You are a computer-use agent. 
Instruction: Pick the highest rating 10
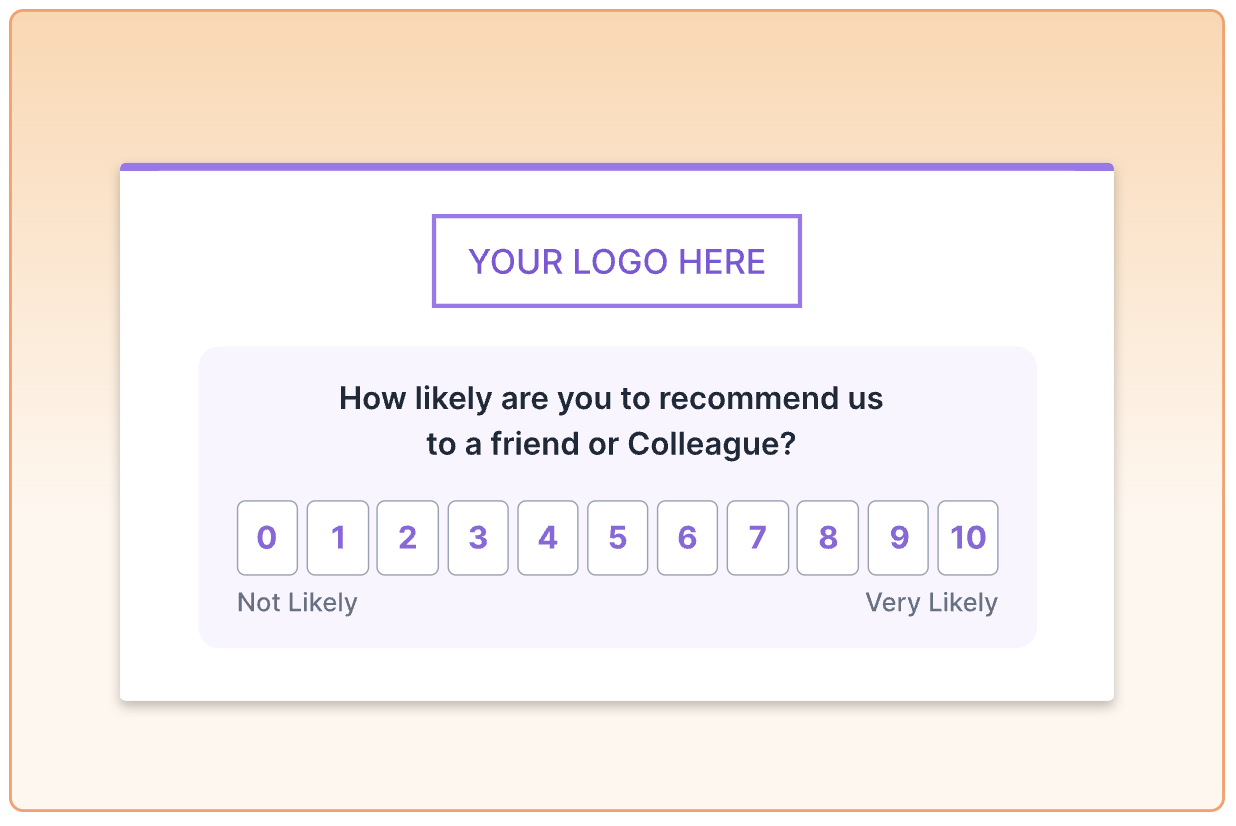968,538
